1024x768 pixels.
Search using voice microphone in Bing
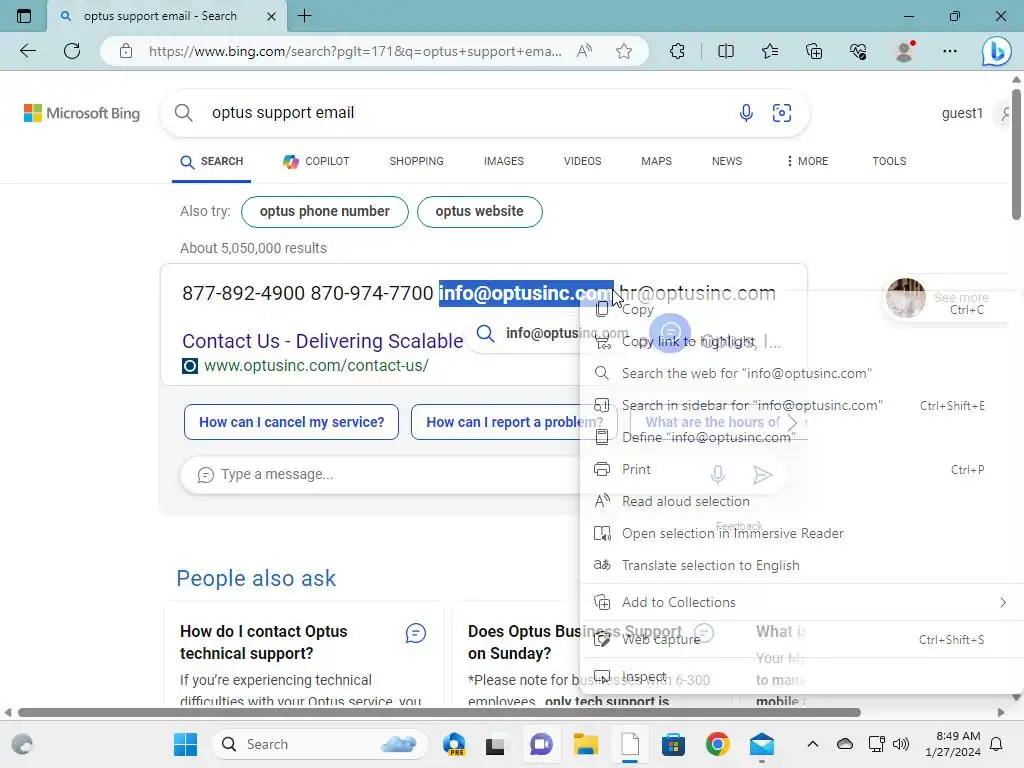(x=746, y=113)
